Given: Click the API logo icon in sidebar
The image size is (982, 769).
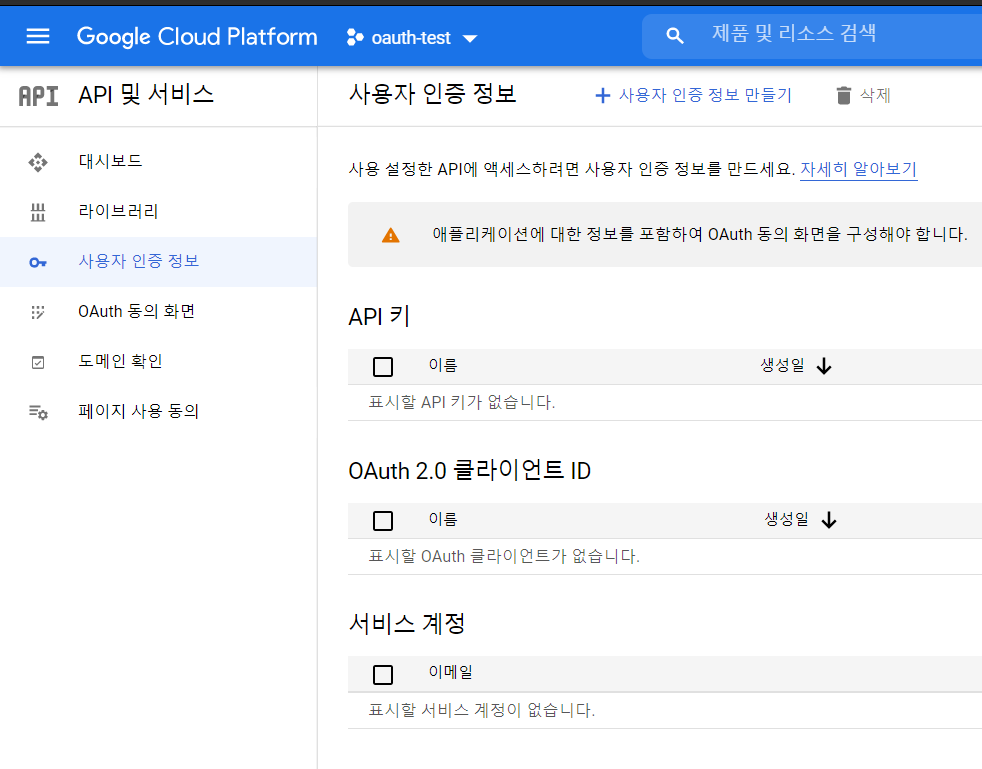Looking at the screenshot, I should click(x=38, y=96).
